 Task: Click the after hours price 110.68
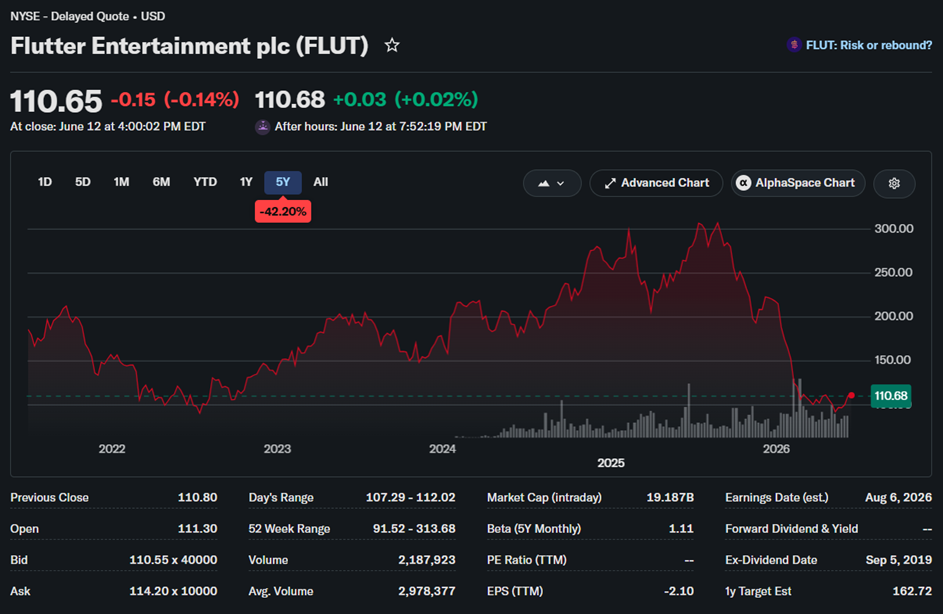[290, 100]
